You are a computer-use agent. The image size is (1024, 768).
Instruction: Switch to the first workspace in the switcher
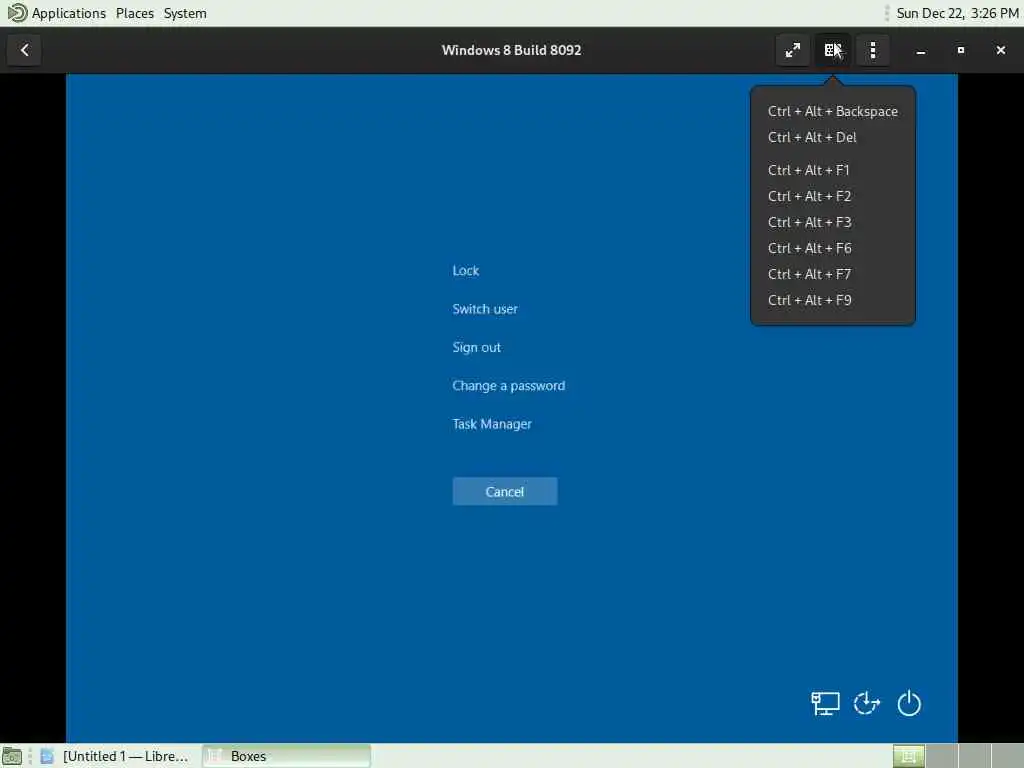click(x=908, y=756)
